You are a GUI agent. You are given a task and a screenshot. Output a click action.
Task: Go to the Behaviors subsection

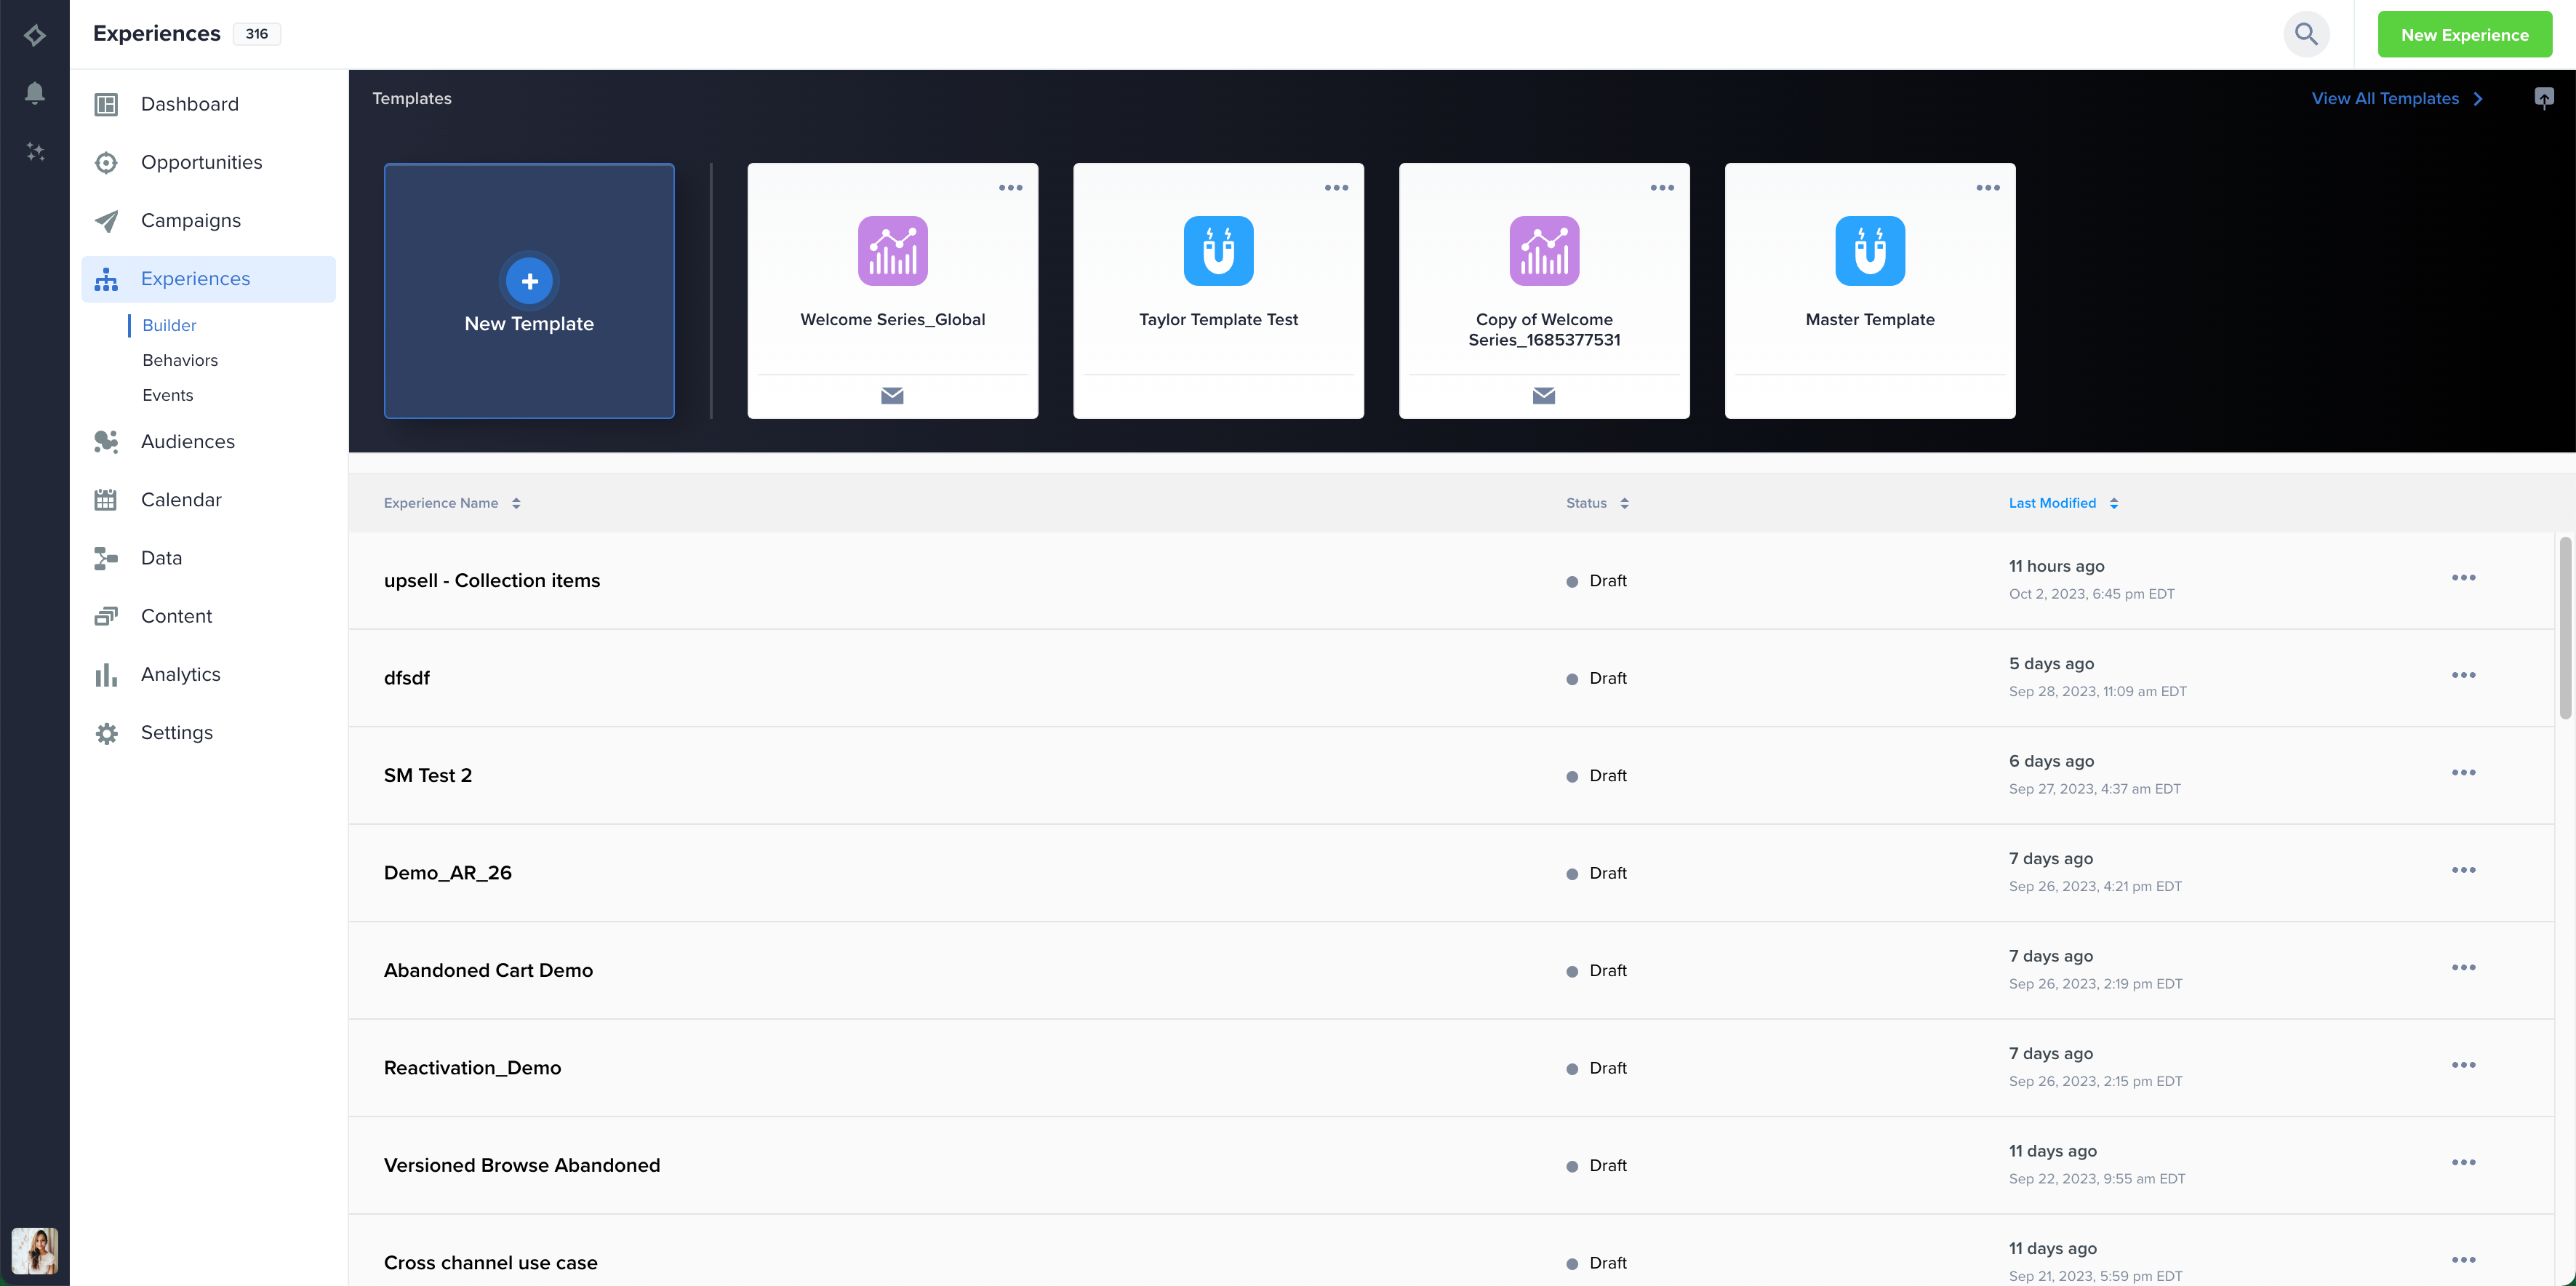click(180, 360)
